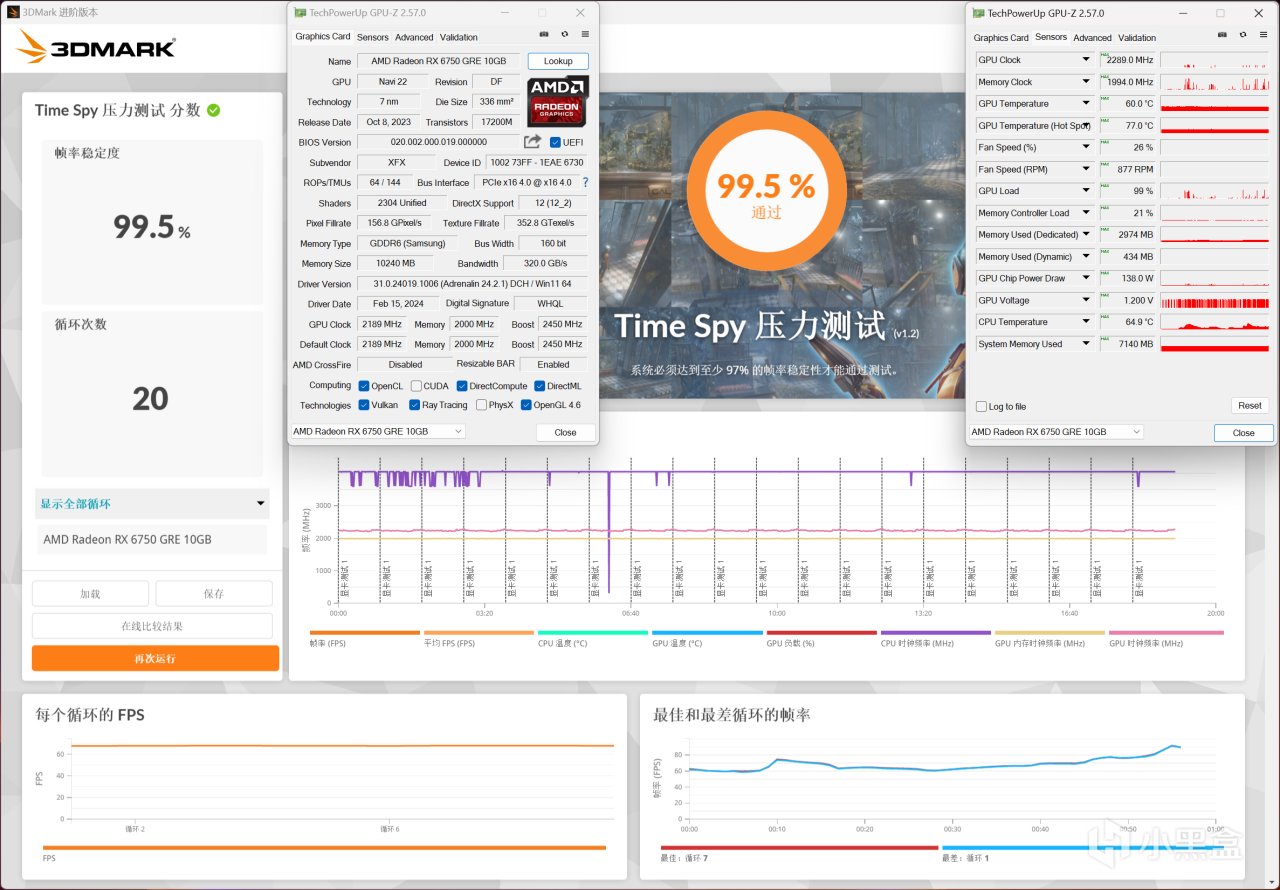Screen dimensions: 1280x890
Task: Click the red GPU 负载 legend swatch
Action: click(x=821, y=633)
